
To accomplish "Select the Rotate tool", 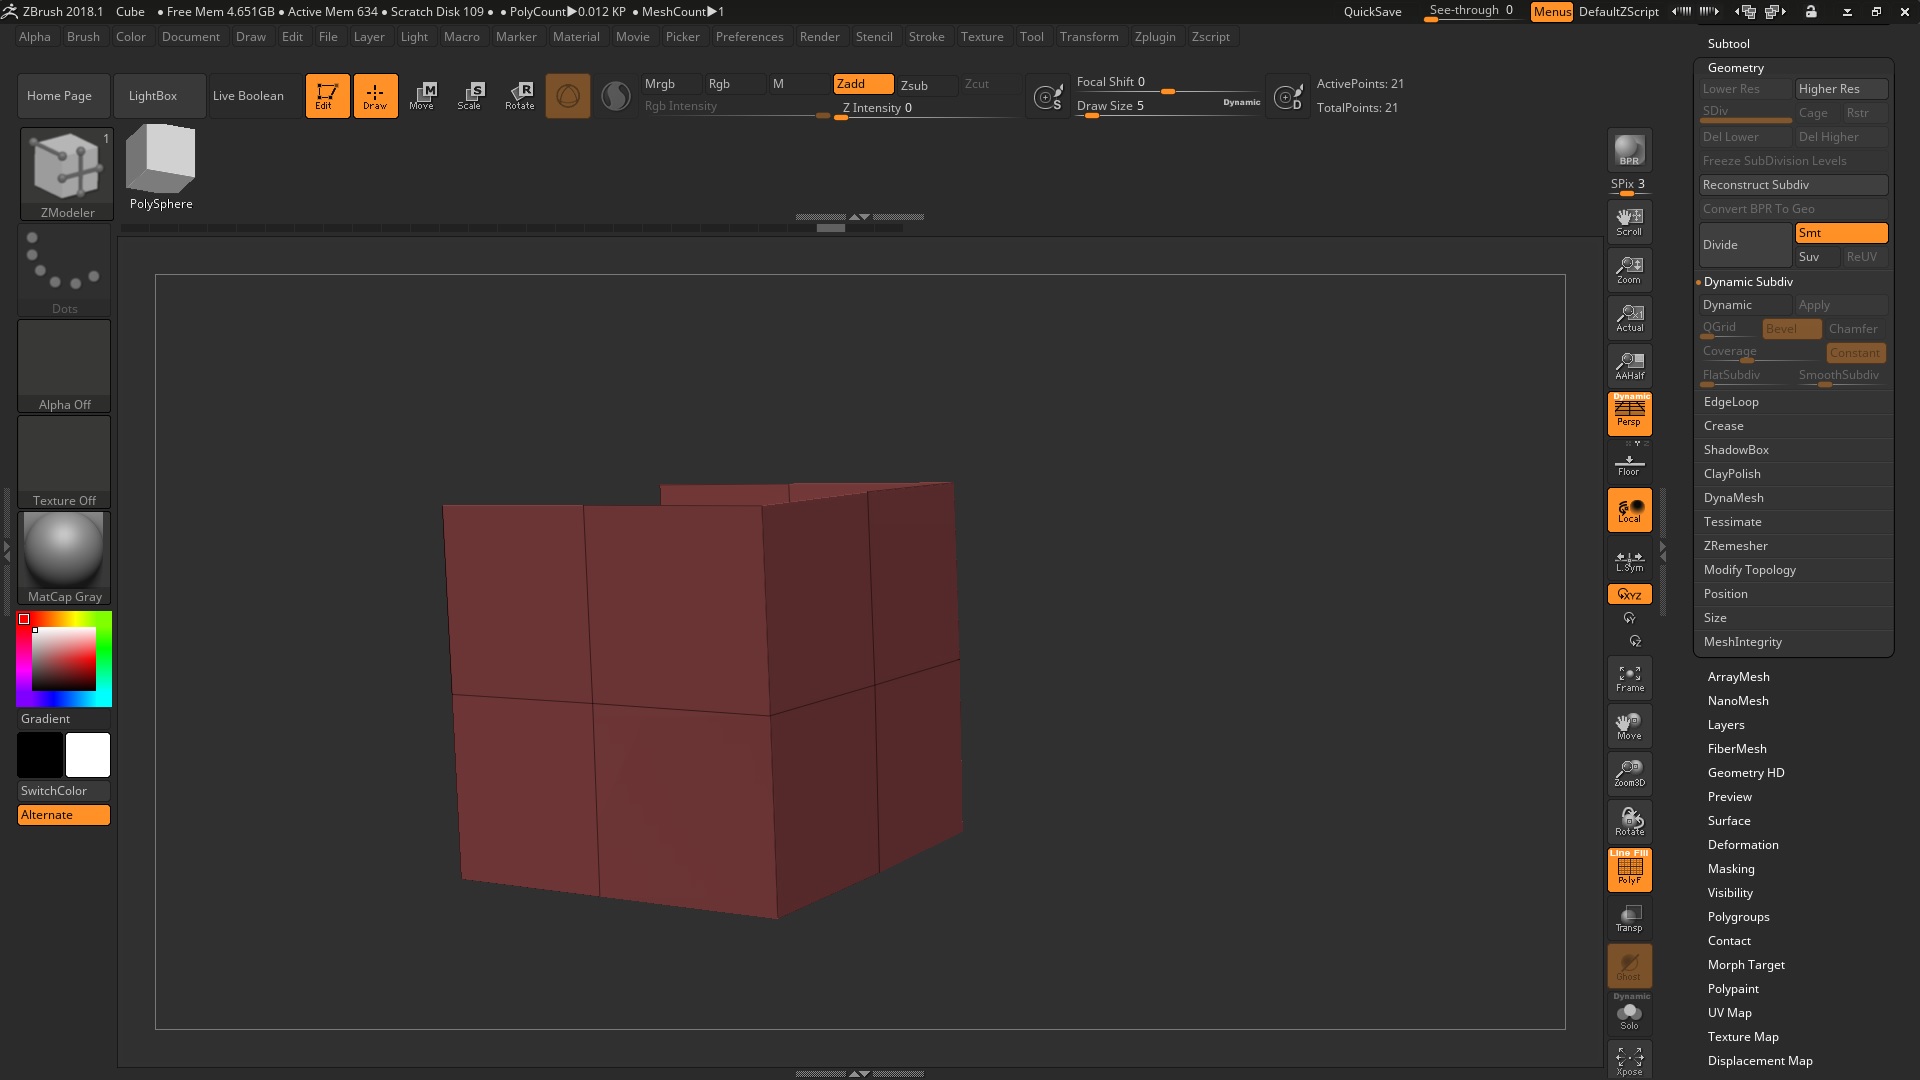I will pyautogui.click(x=520, y=96).
